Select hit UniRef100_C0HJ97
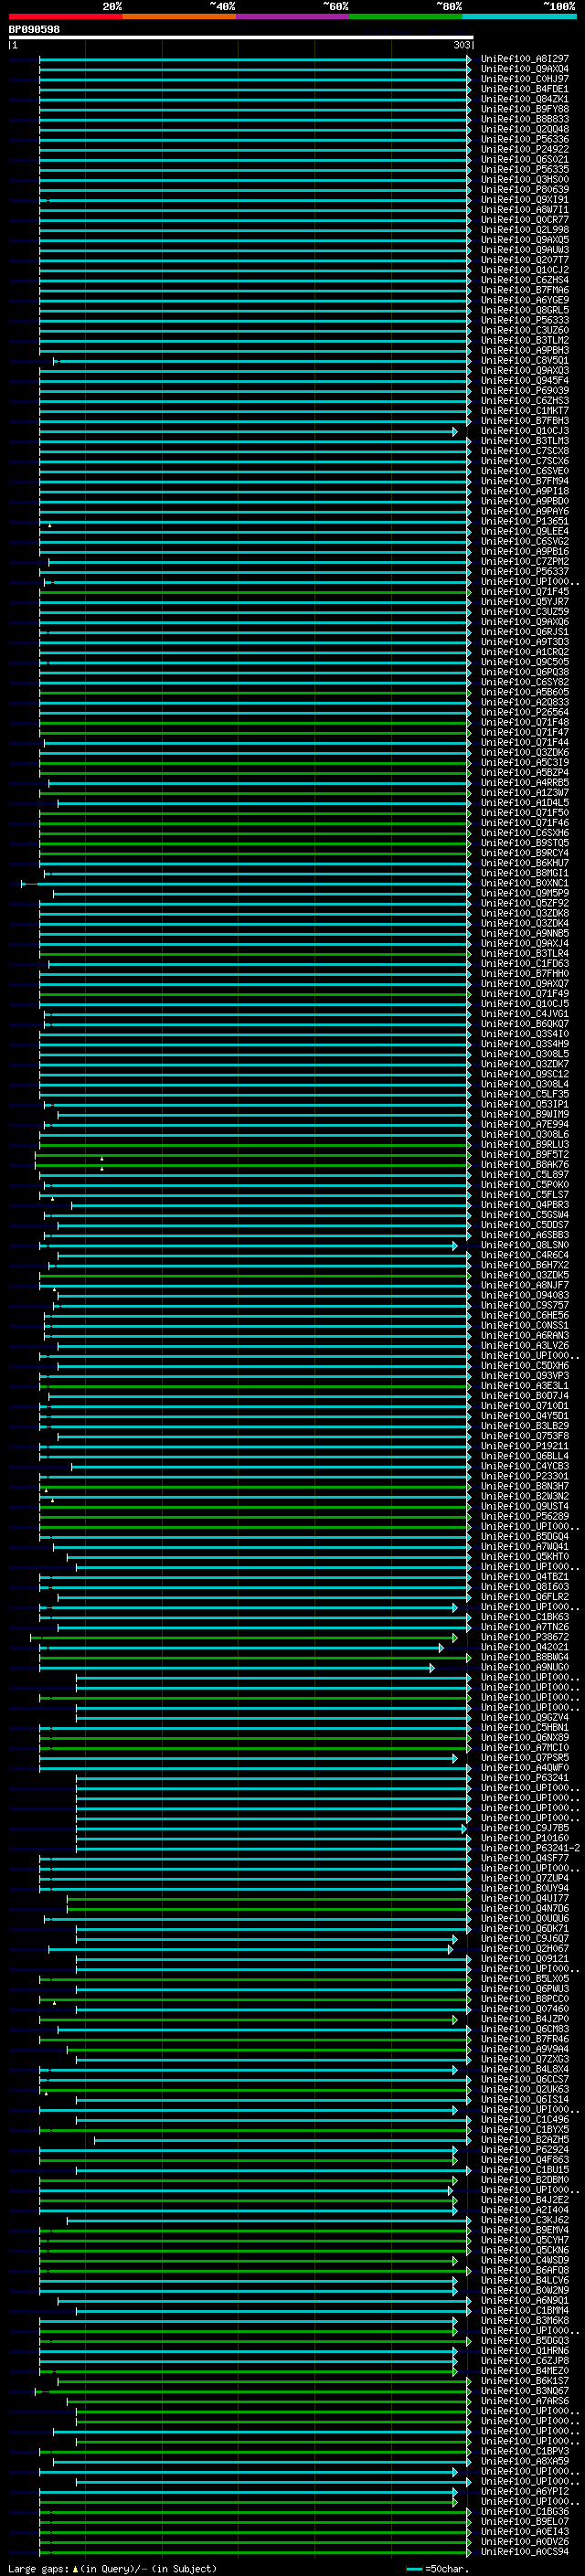Image resolution: width=585 pixels, height=2576 pixels. coord(524,79)
